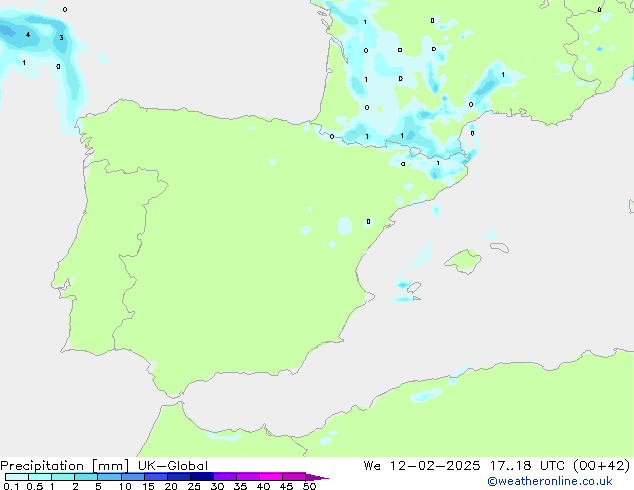Click the precipitation value "3" on the map
The width and height of the screenshot is (634, 490).
point(61,38)
